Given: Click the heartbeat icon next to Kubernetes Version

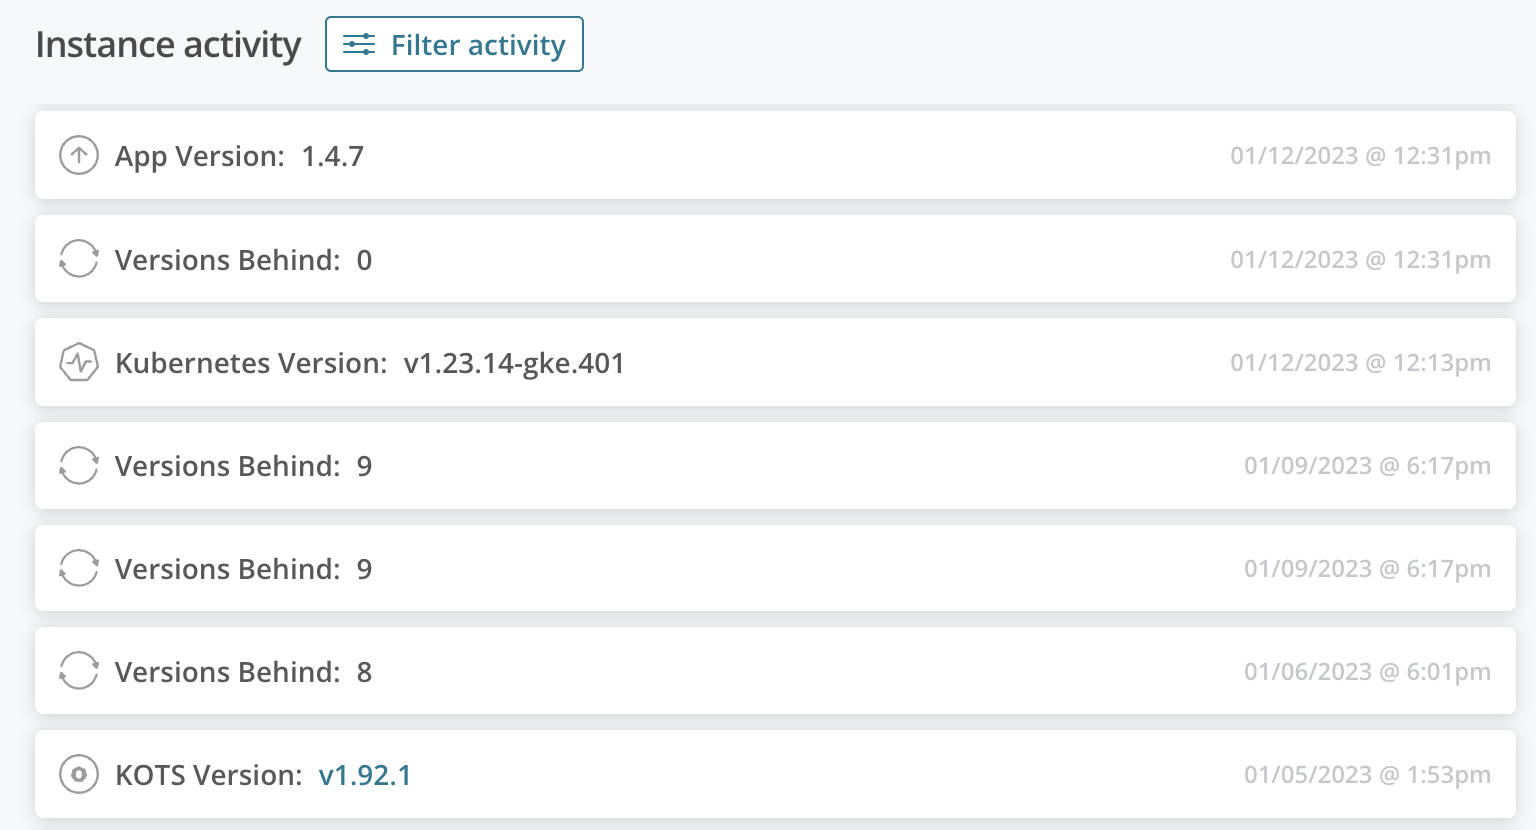Looking at the screenshot, I should 79,362.
